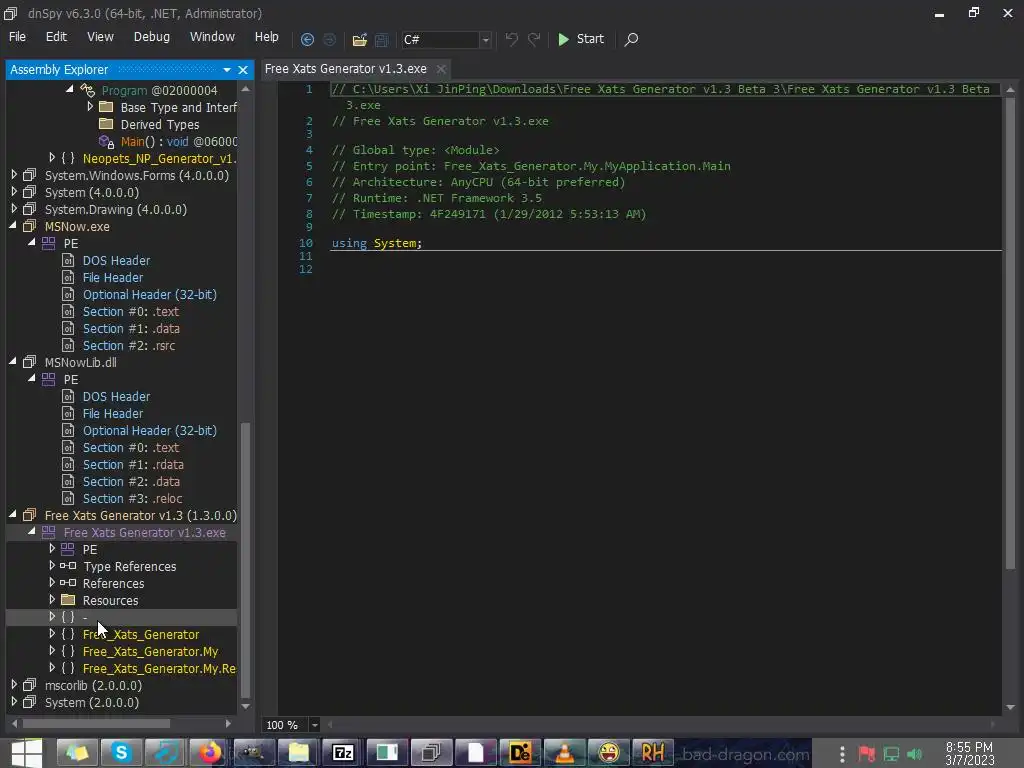Screen dimensions: 1024x768
Task: Collapse the Program @02000004 class node
Action: click(x=70, y=89)
